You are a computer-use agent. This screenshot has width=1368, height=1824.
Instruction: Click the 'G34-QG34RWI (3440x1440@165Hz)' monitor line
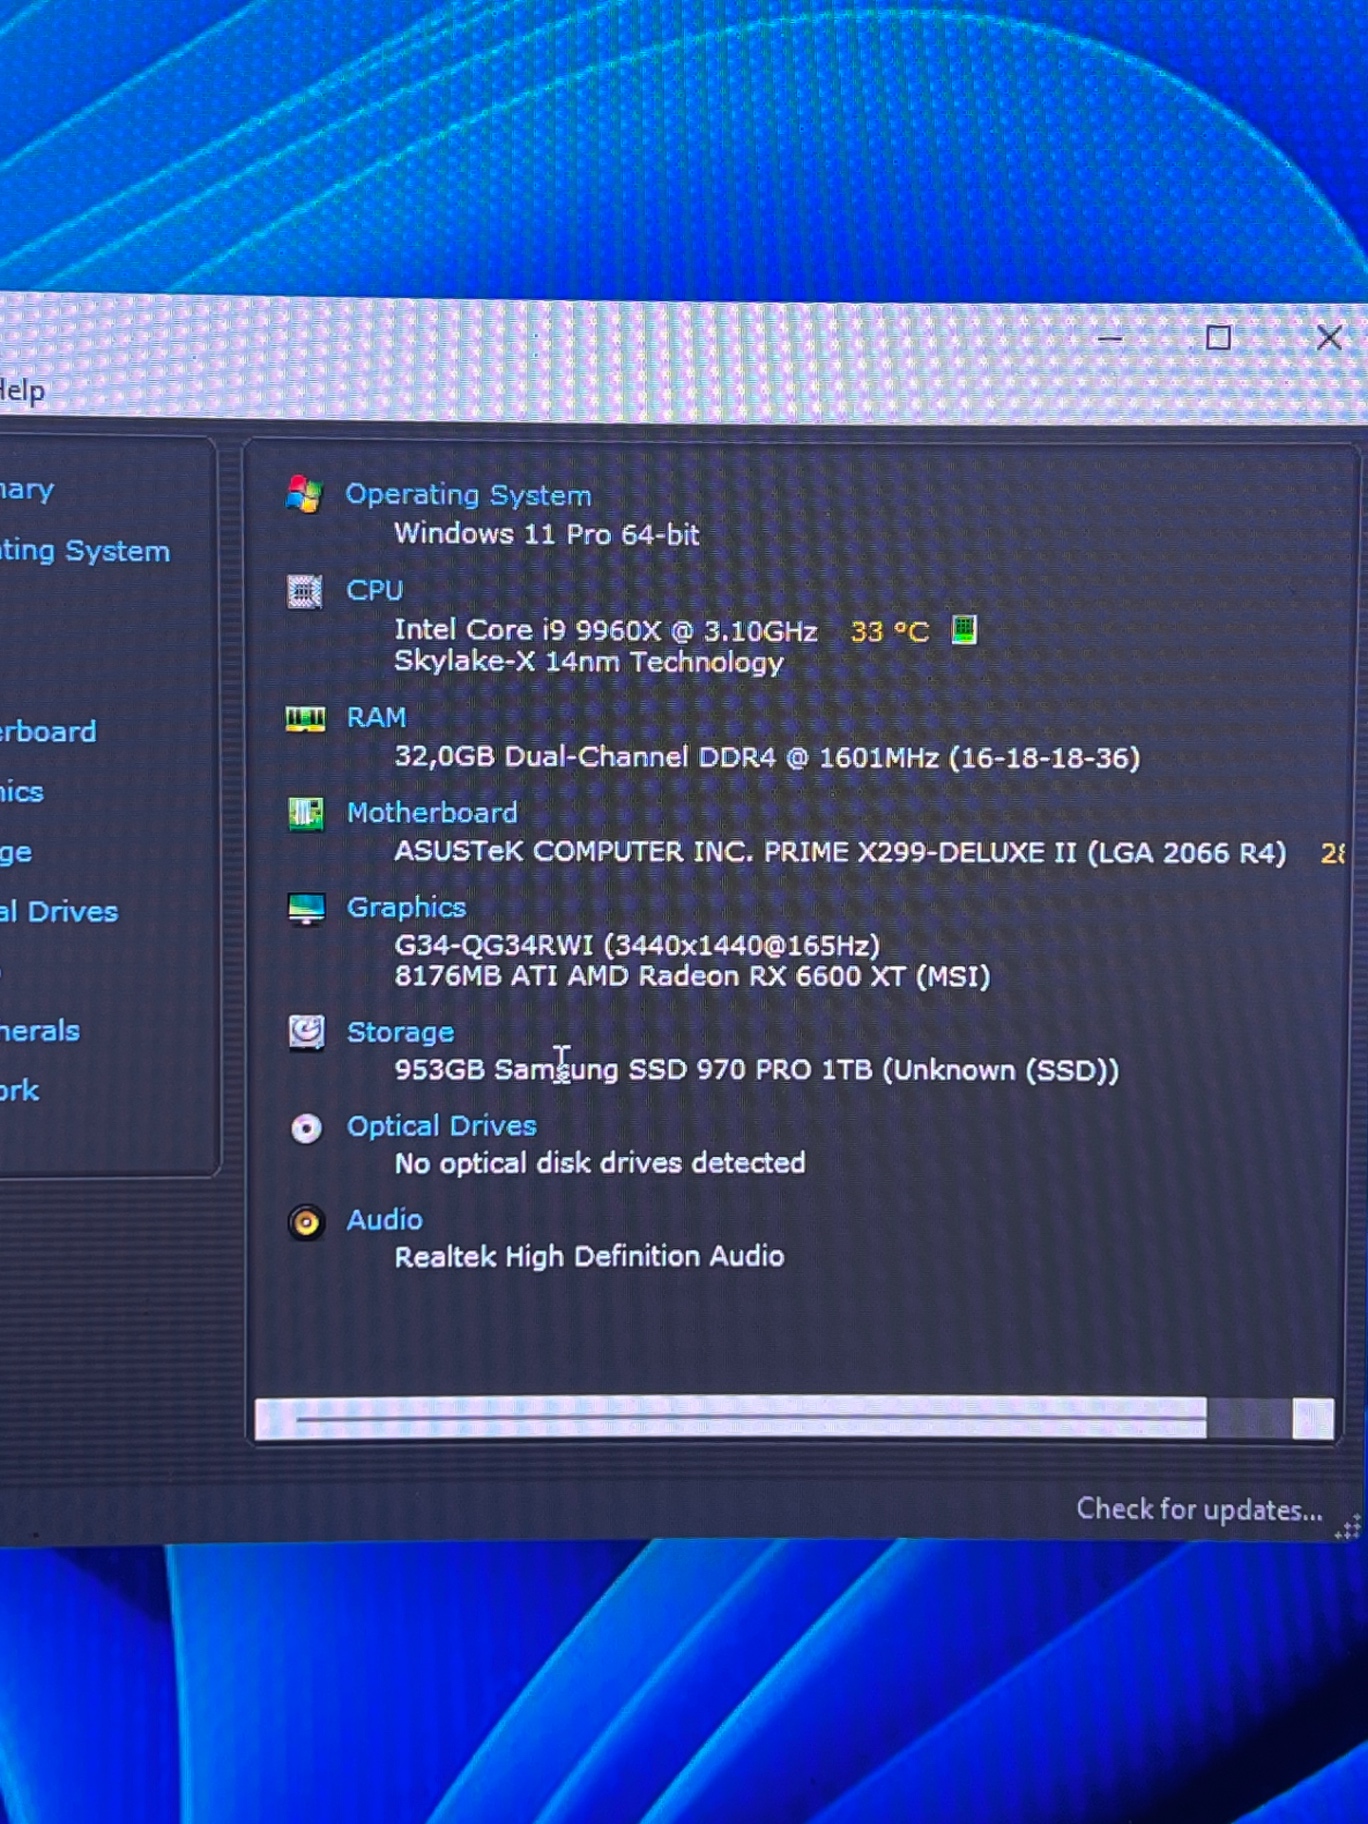coord(637,945)
